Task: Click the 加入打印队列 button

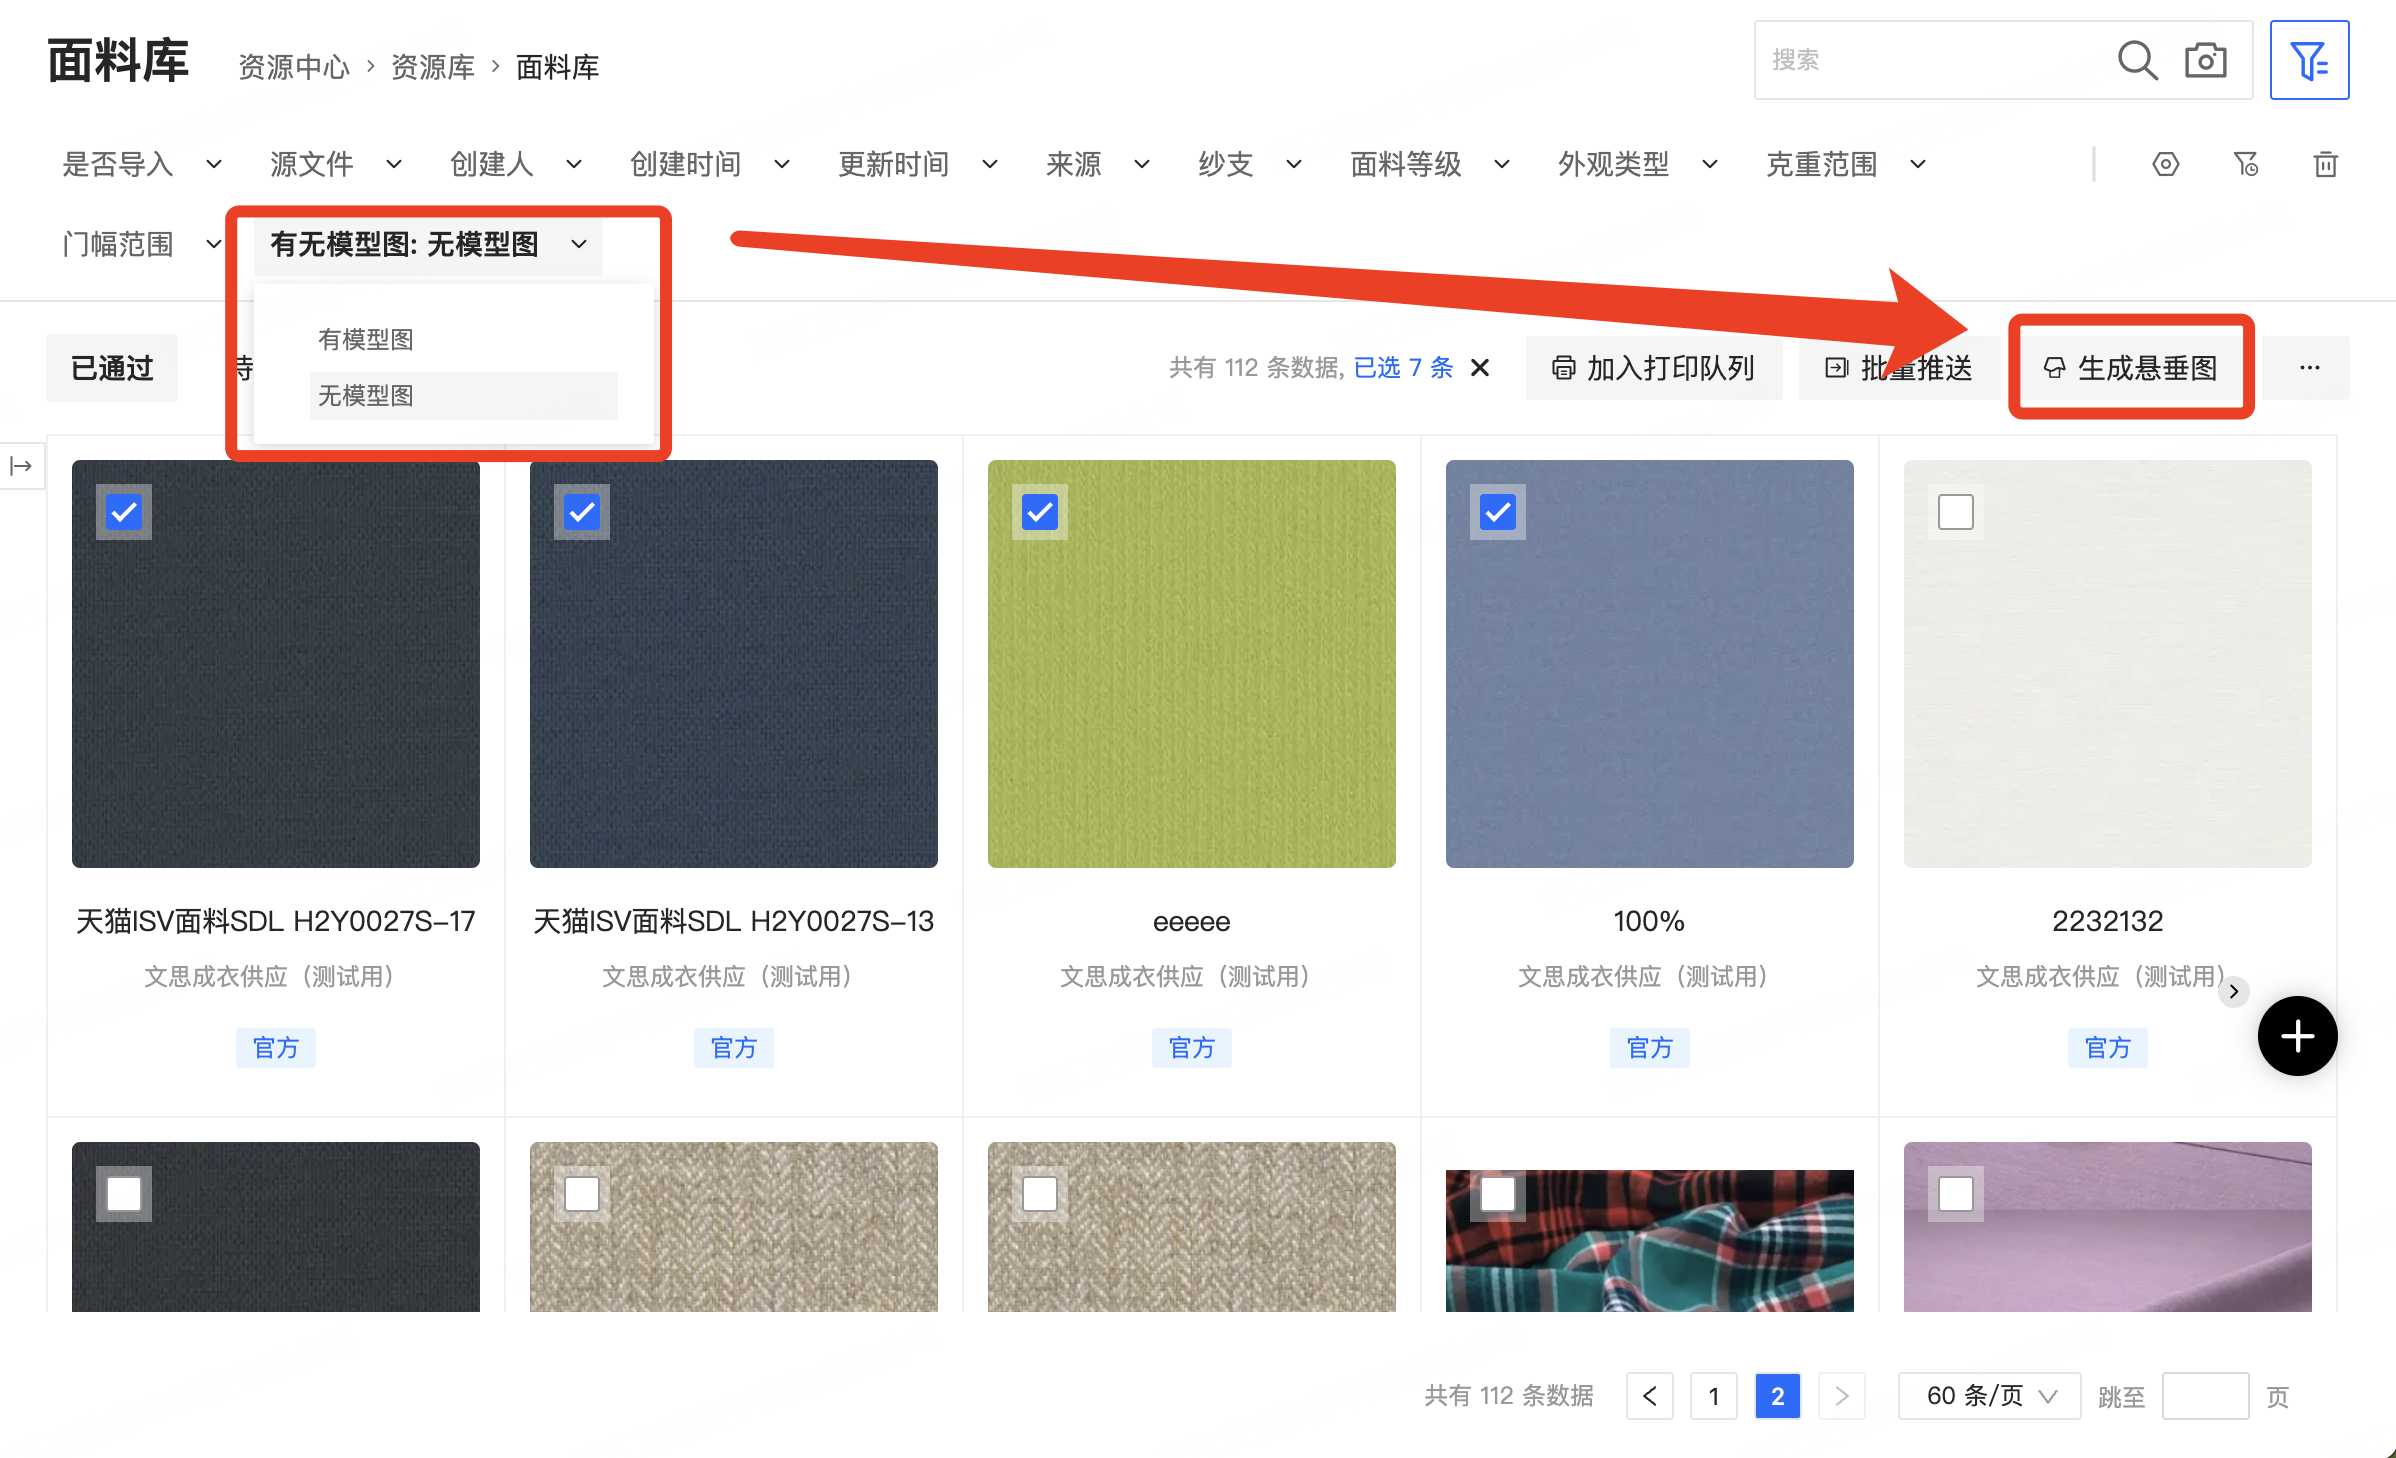Action: 1653,368
